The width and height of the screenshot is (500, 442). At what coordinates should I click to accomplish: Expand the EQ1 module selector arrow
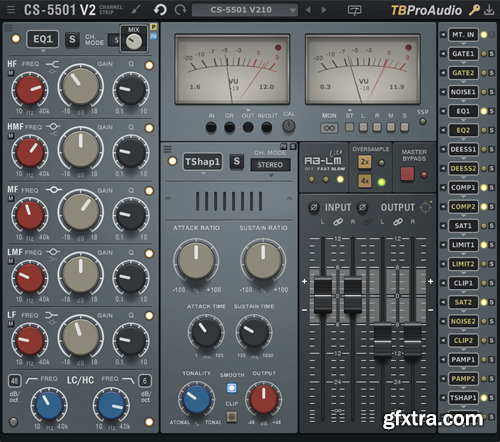[43, 51]
